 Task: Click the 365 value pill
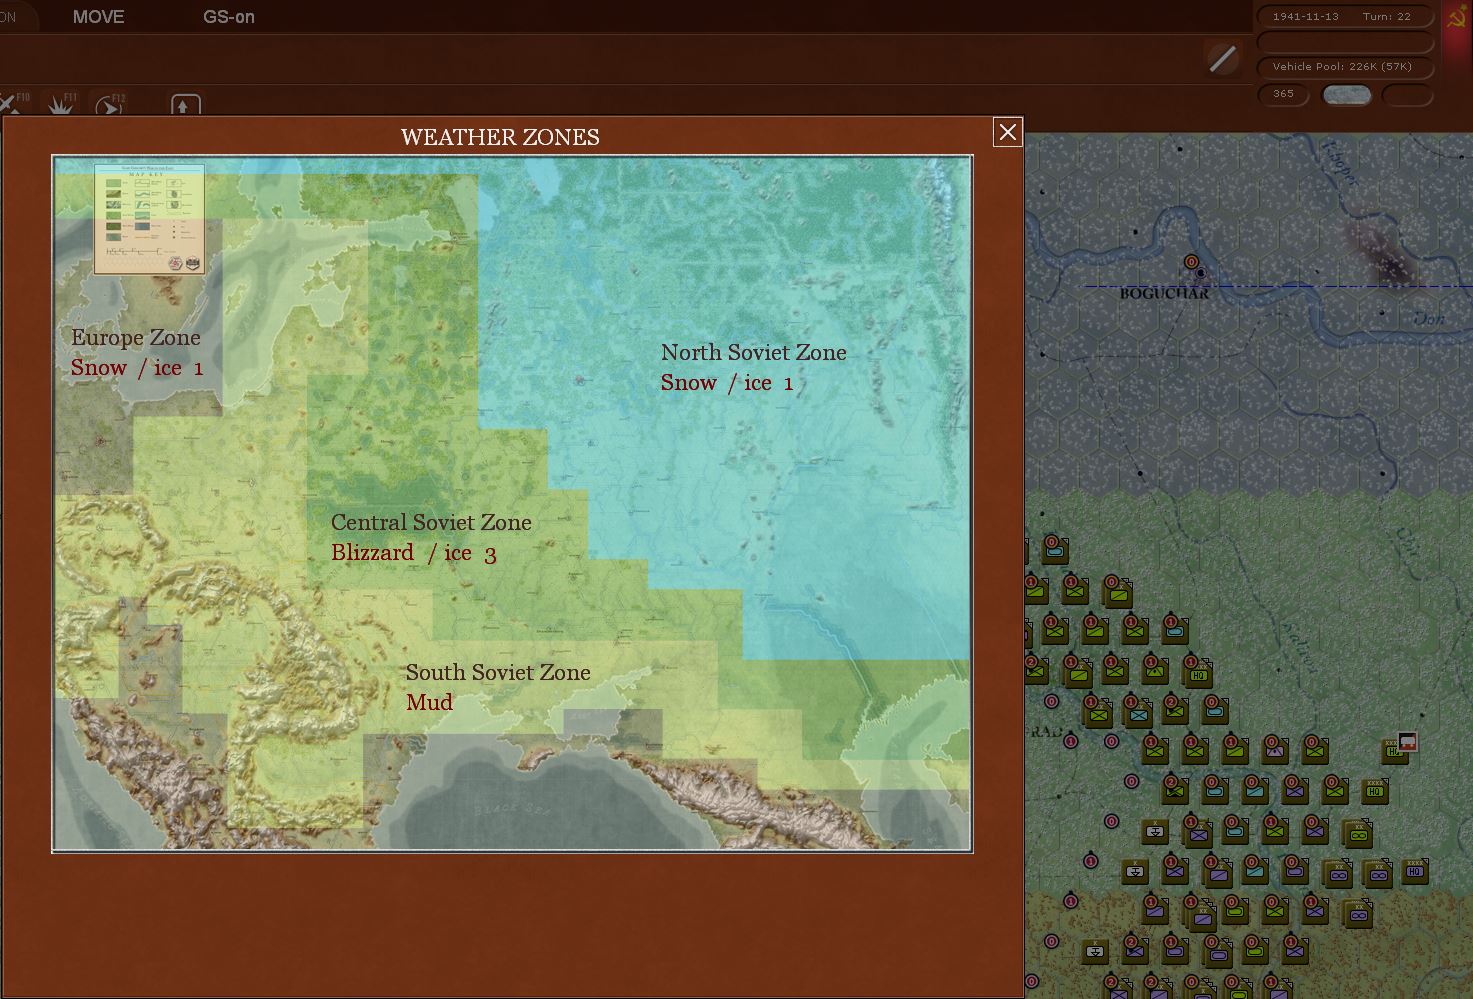click(1284, 94)
